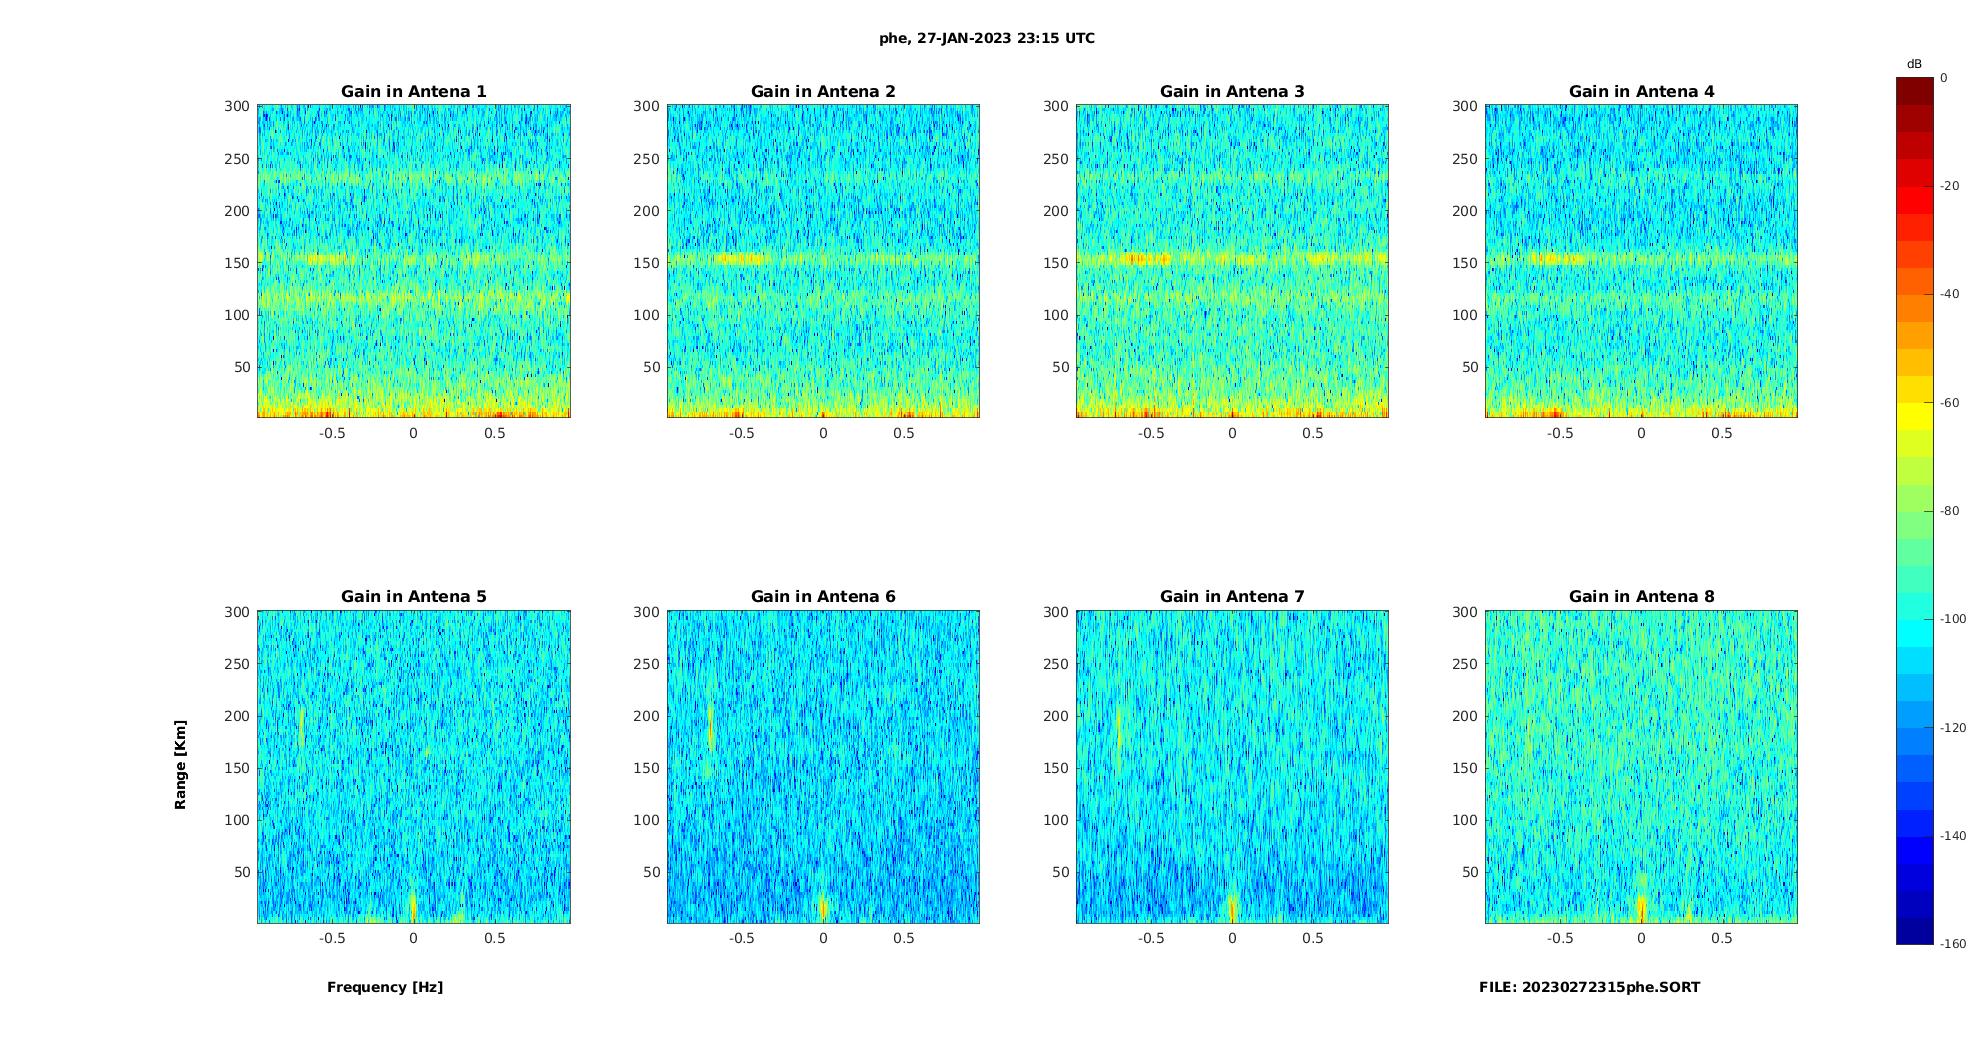Click the Gain in Antena 1 plot title
This screenshot has width=1986, height=1063.
pyautogui.click(x=413, y=91)
